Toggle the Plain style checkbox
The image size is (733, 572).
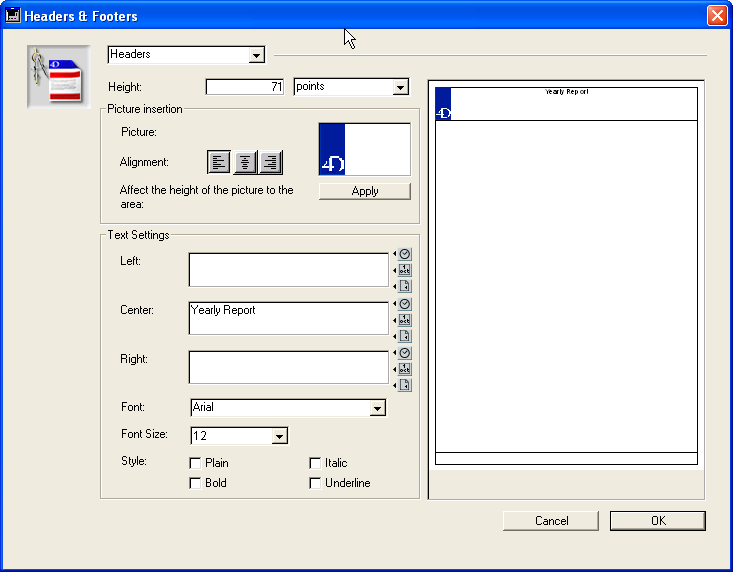(x=196, y=463)
